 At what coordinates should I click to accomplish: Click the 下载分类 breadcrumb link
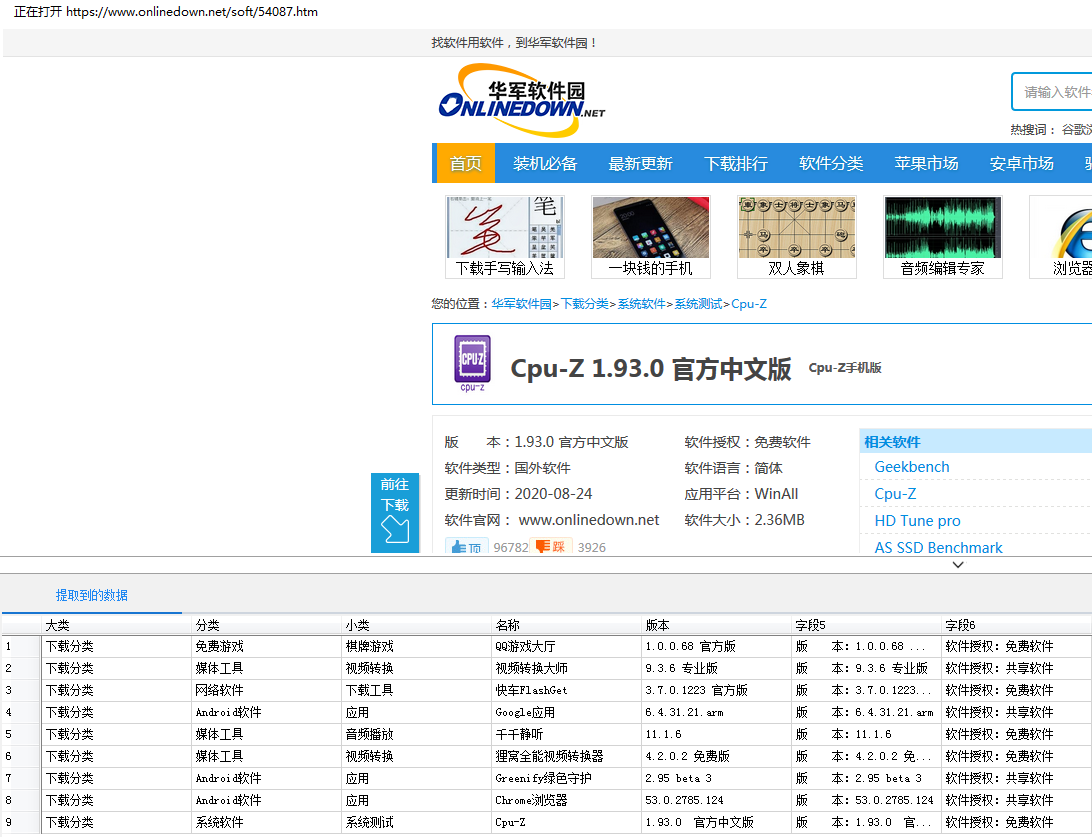pos(585,304)
